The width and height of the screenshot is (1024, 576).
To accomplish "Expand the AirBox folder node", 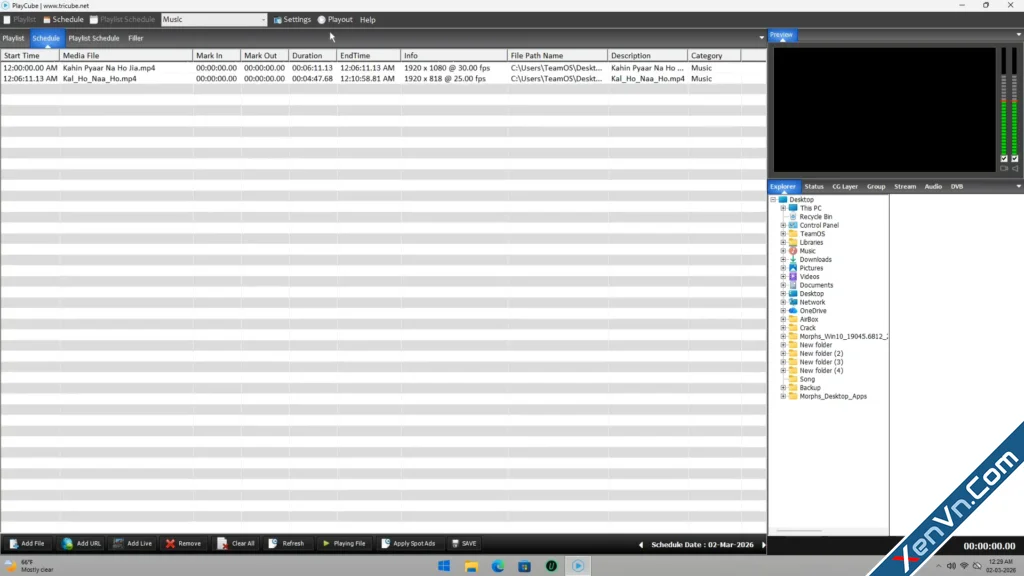I will (x=783, y=319).
